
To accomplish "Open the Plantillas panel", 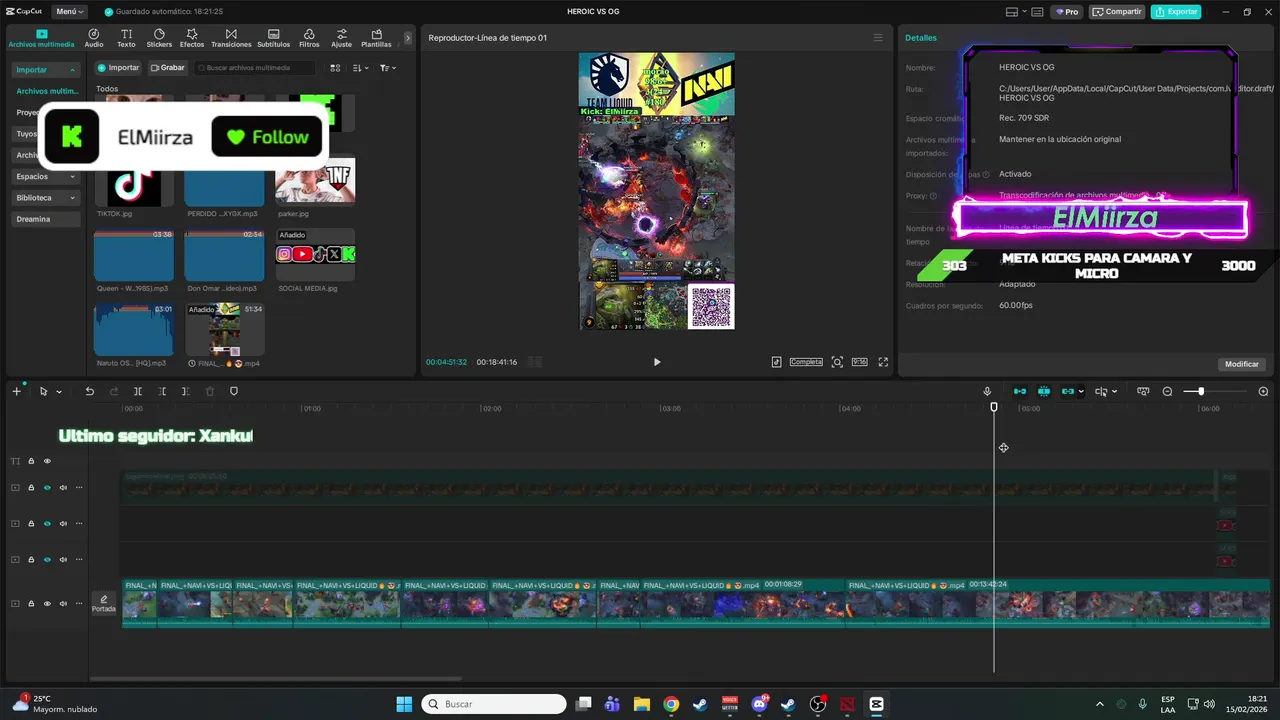I will pos(376,38).
